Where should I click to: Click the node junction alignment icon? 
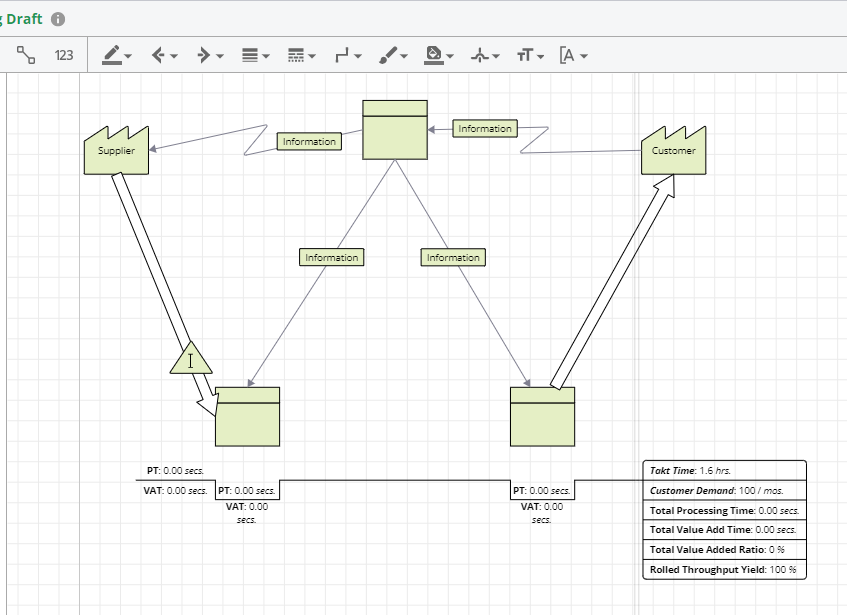480,55
